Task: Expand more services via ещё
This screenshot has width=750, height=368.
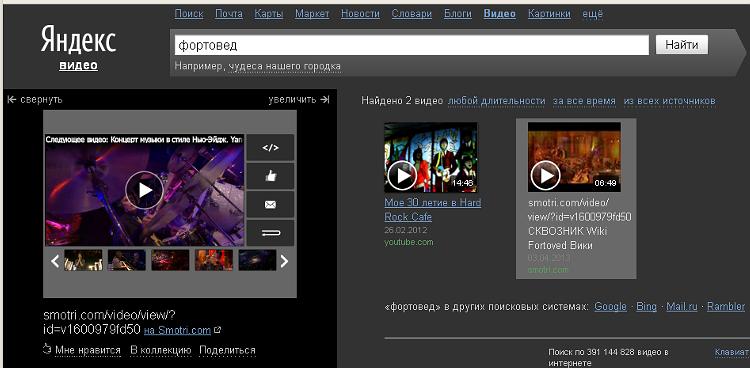Action: pyautogui.click(x=593, y=14)
